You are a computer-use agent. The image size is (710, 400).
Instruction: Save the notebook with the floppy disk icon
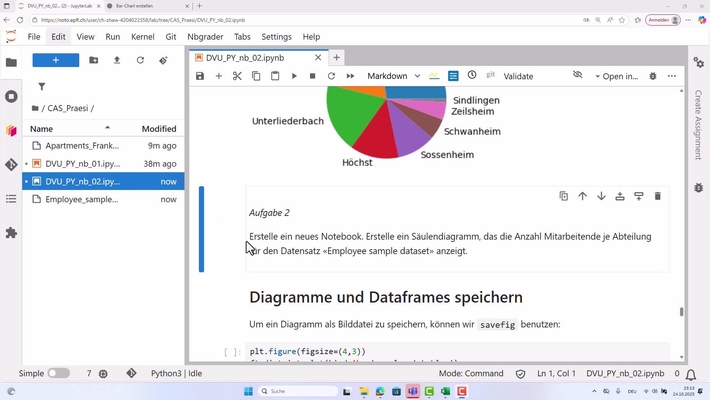click(200, 76)
